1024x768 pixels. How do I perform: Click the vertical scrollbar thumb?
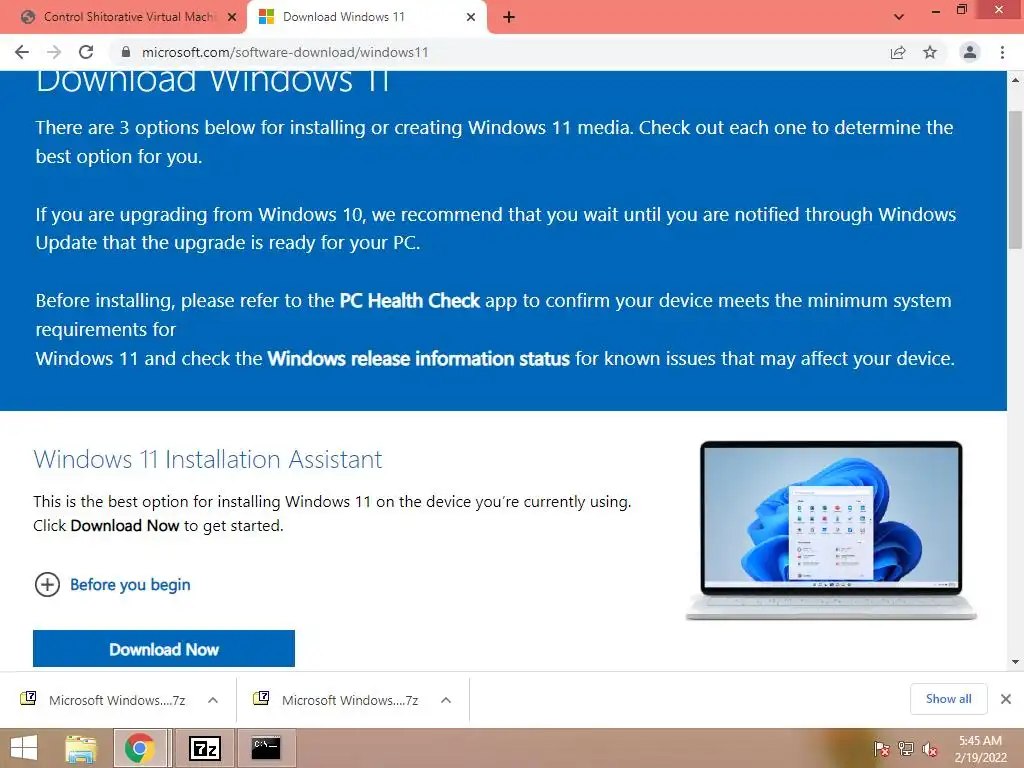coord(1016,180)
